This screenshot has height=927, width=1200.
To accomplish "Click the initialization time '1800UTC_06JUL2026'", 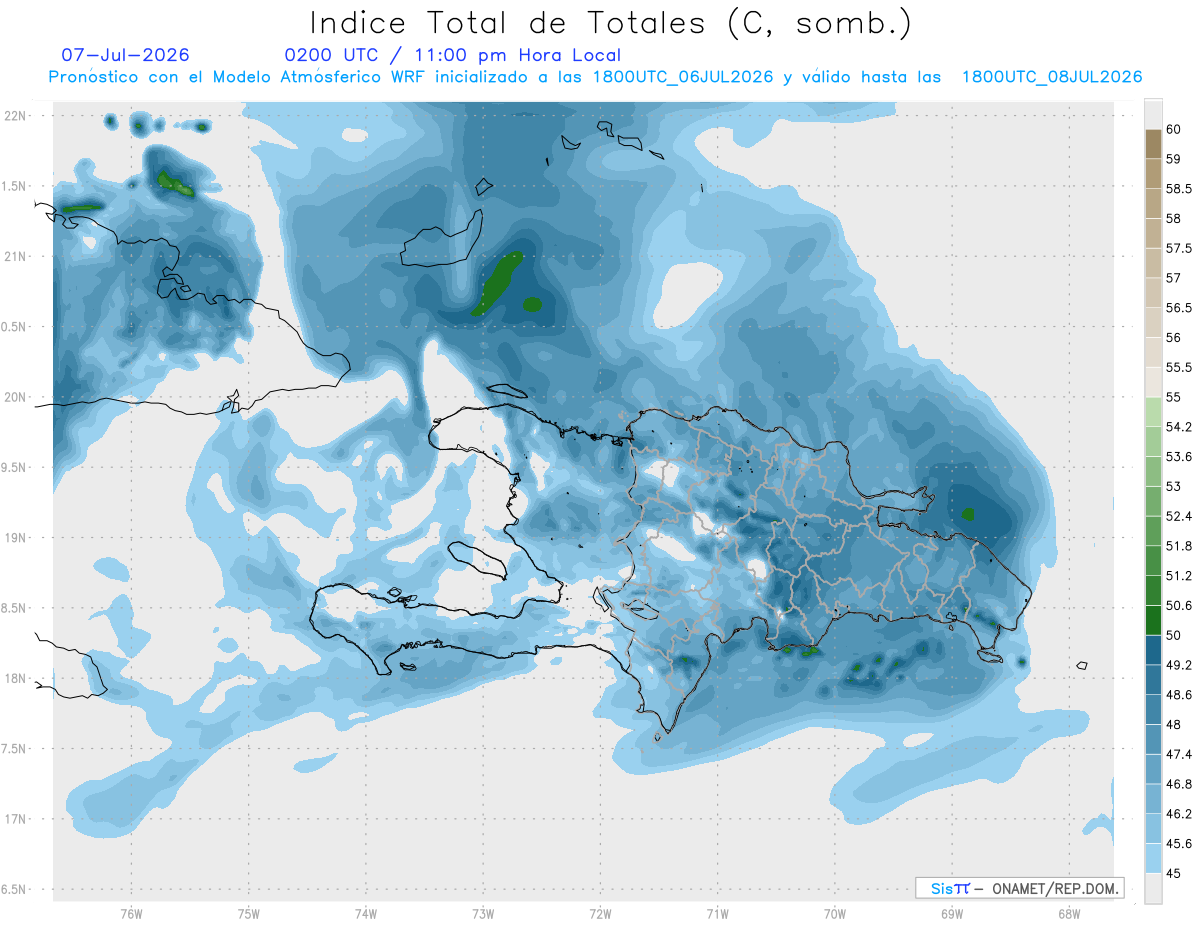I will pyautogui.click(x=683, y=77).
